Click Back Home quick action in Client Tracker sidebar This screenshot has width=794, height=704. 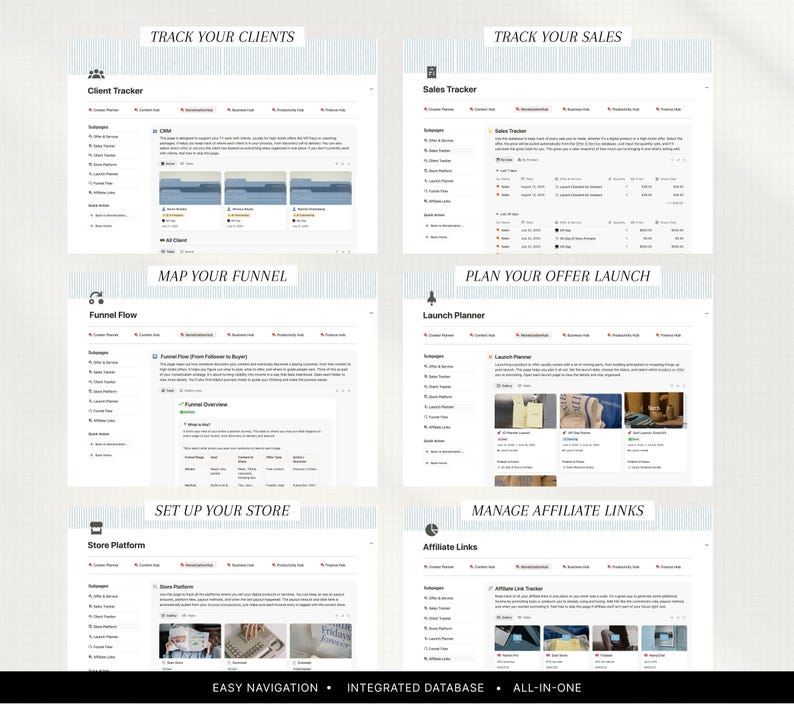coord(101,226)
